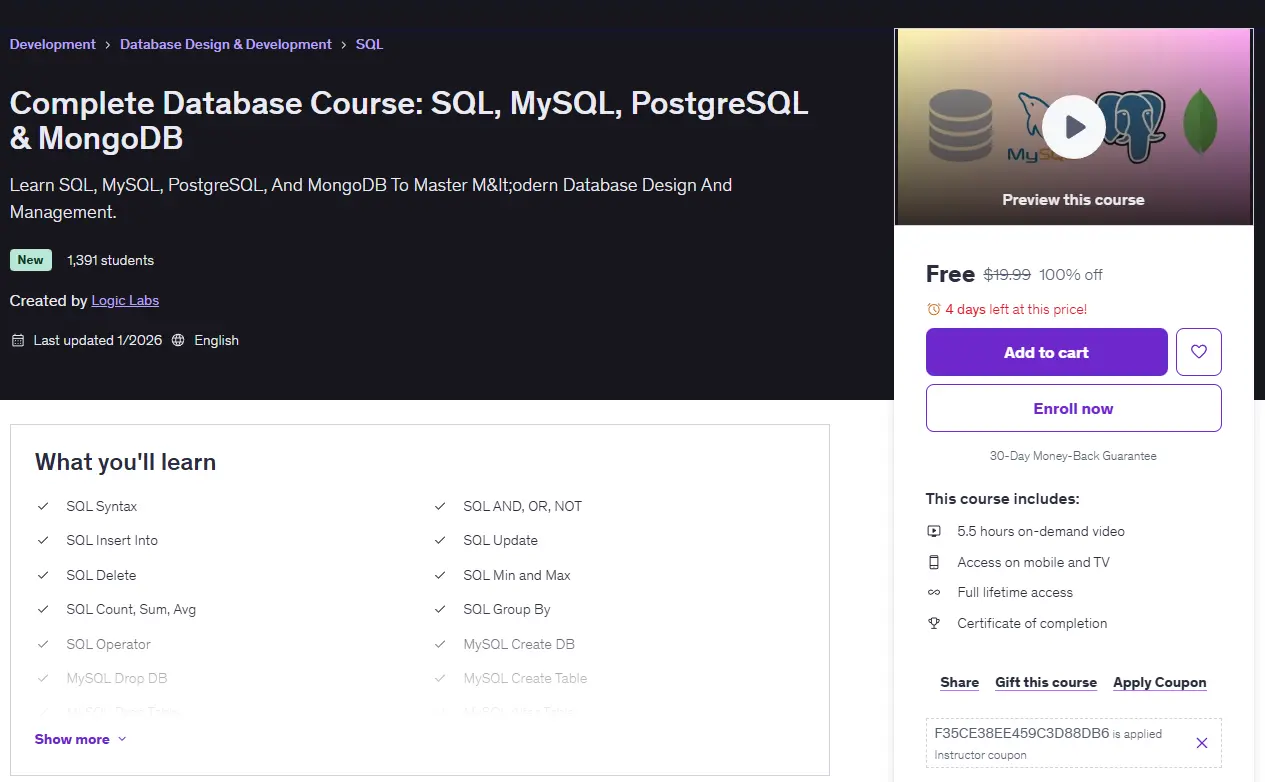Click the checkmark beside SQL Min and Max
The height and width of the screenshot is (782, 1265).
click(440, 575)
